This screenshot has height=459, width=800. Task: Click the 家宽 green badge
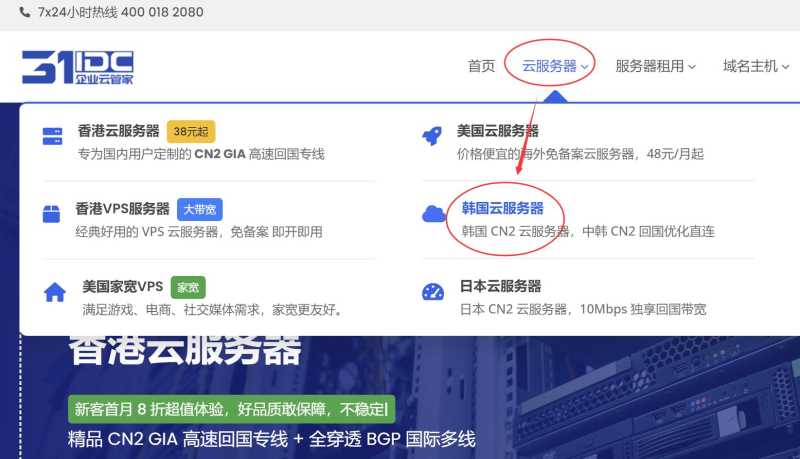188,287
